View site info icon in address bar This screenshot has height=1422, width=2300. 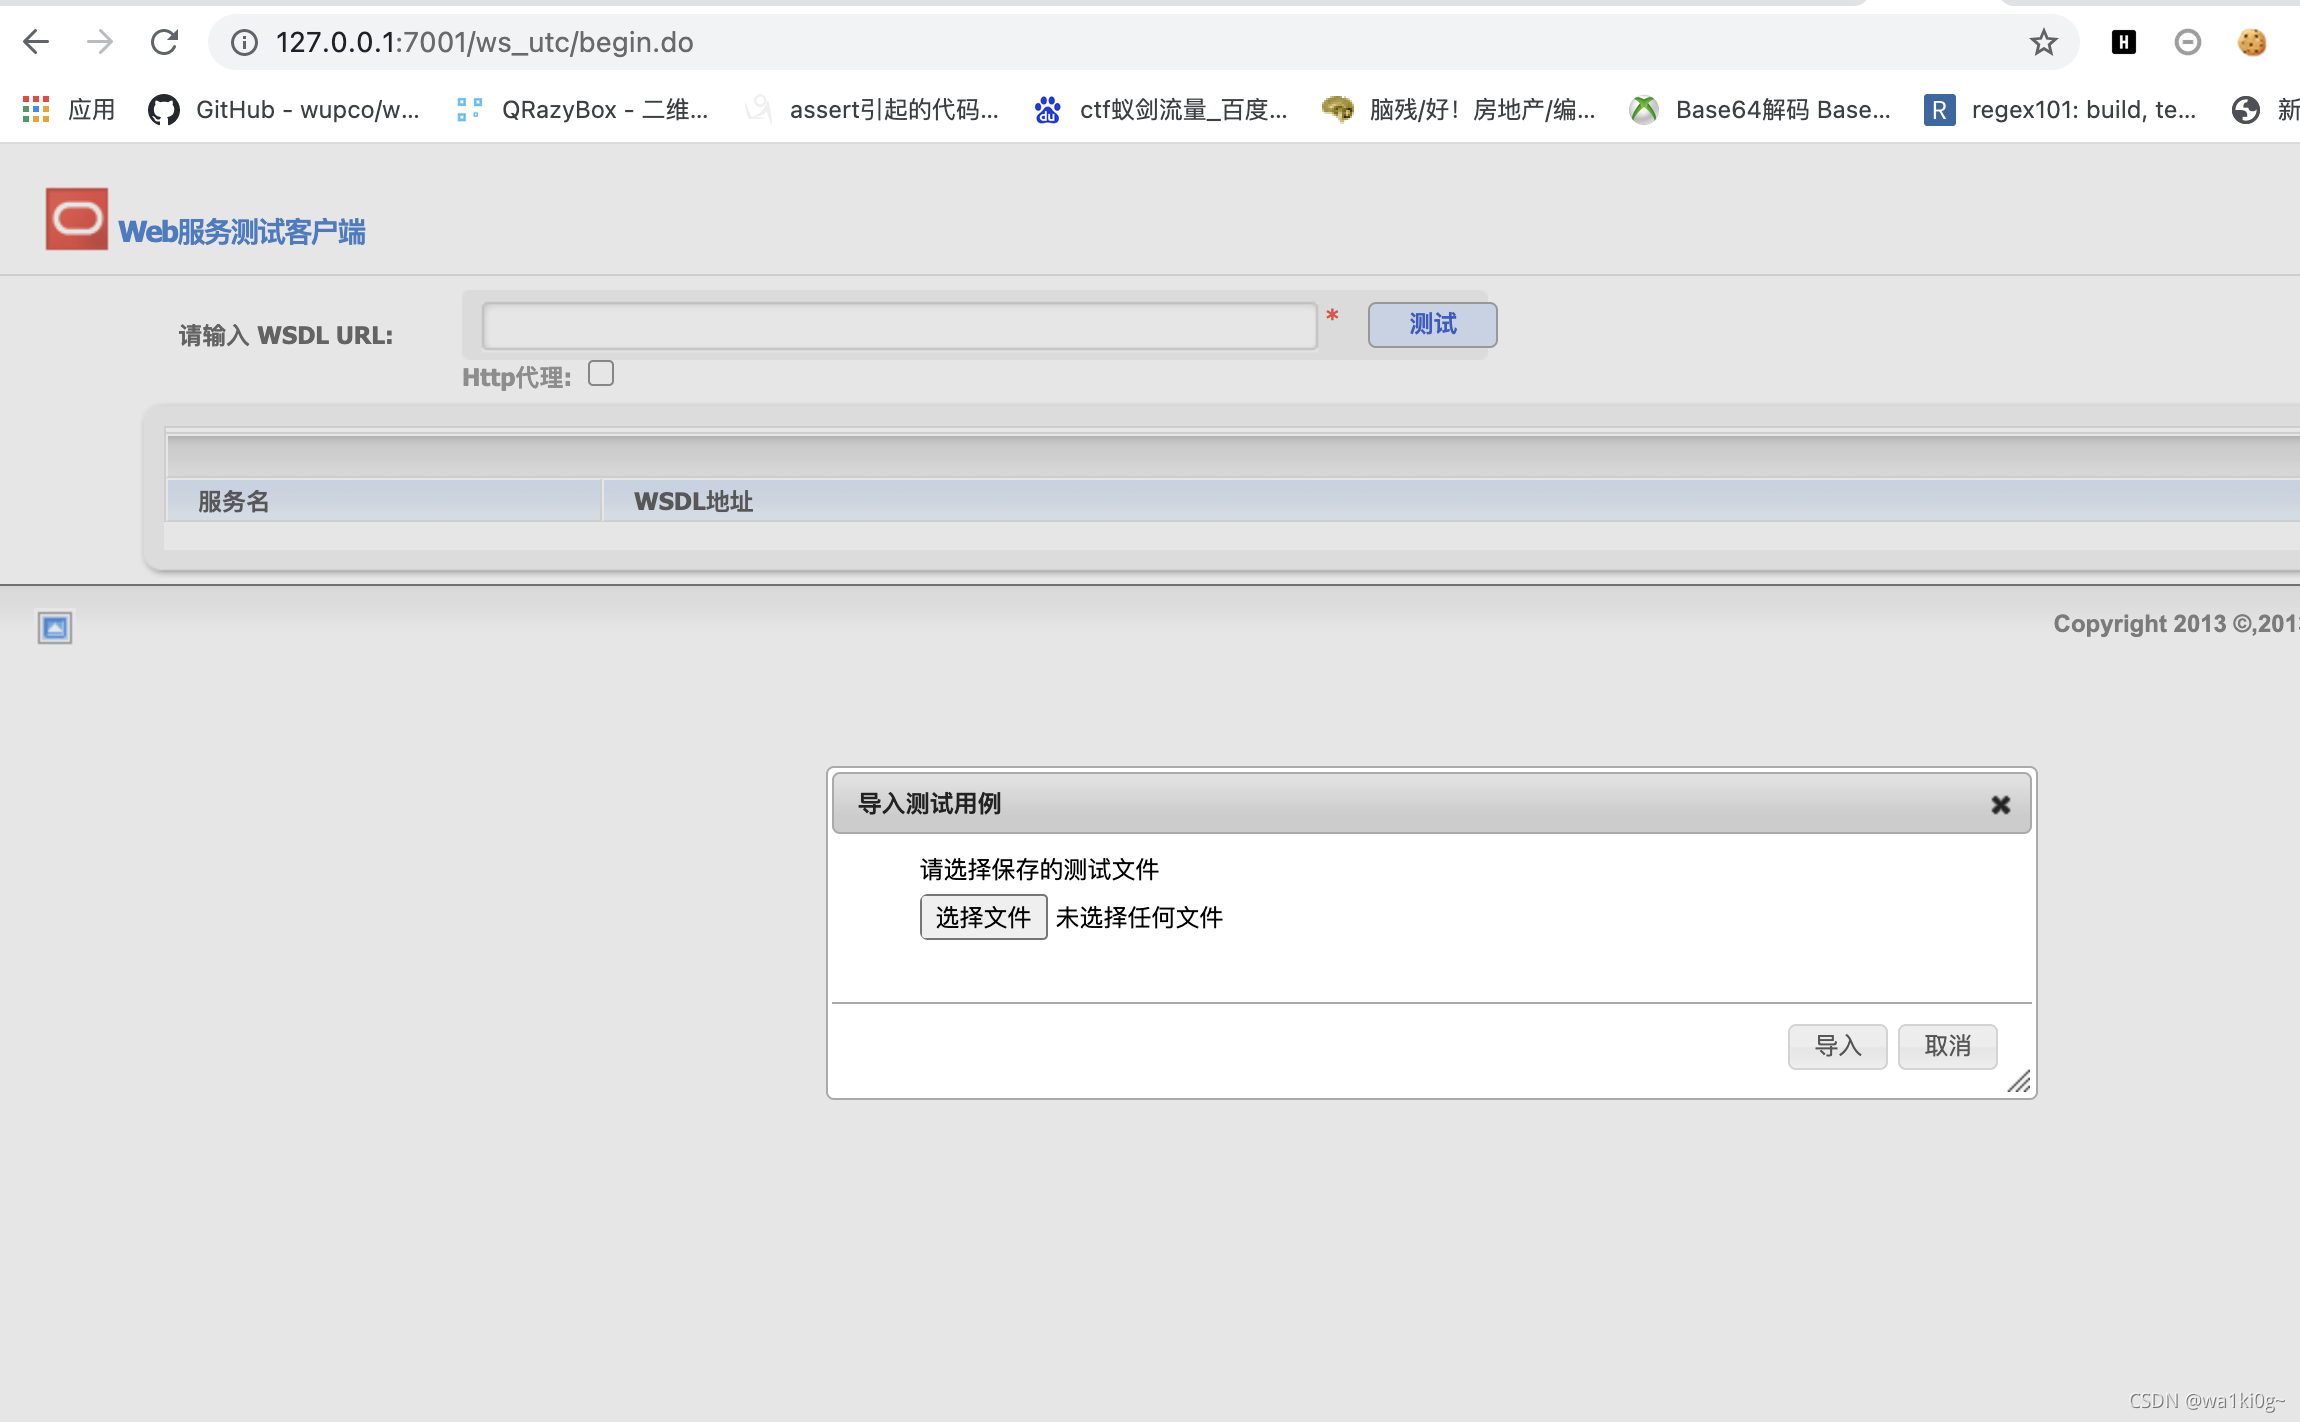(244, 42)
